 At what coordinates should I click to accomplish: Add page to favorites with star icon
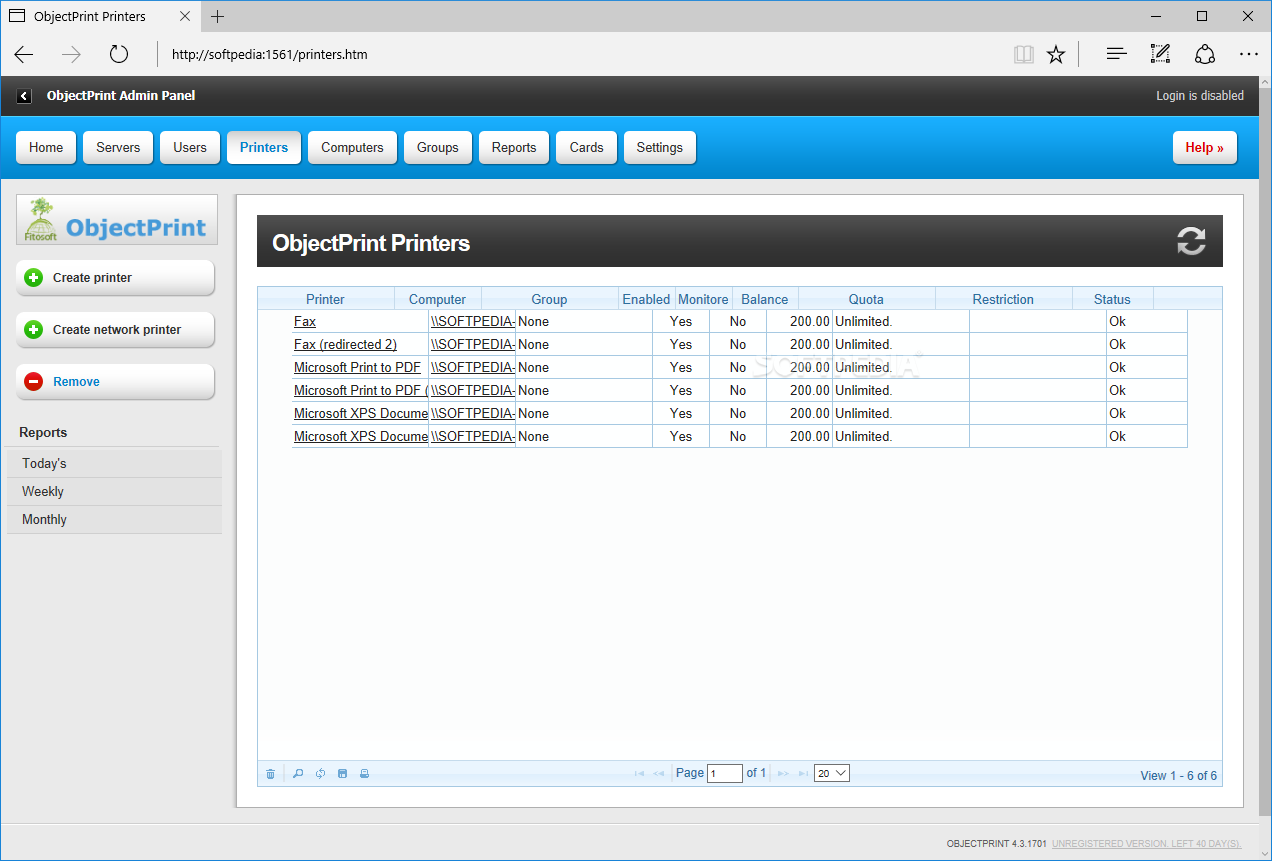point(1056,54)
